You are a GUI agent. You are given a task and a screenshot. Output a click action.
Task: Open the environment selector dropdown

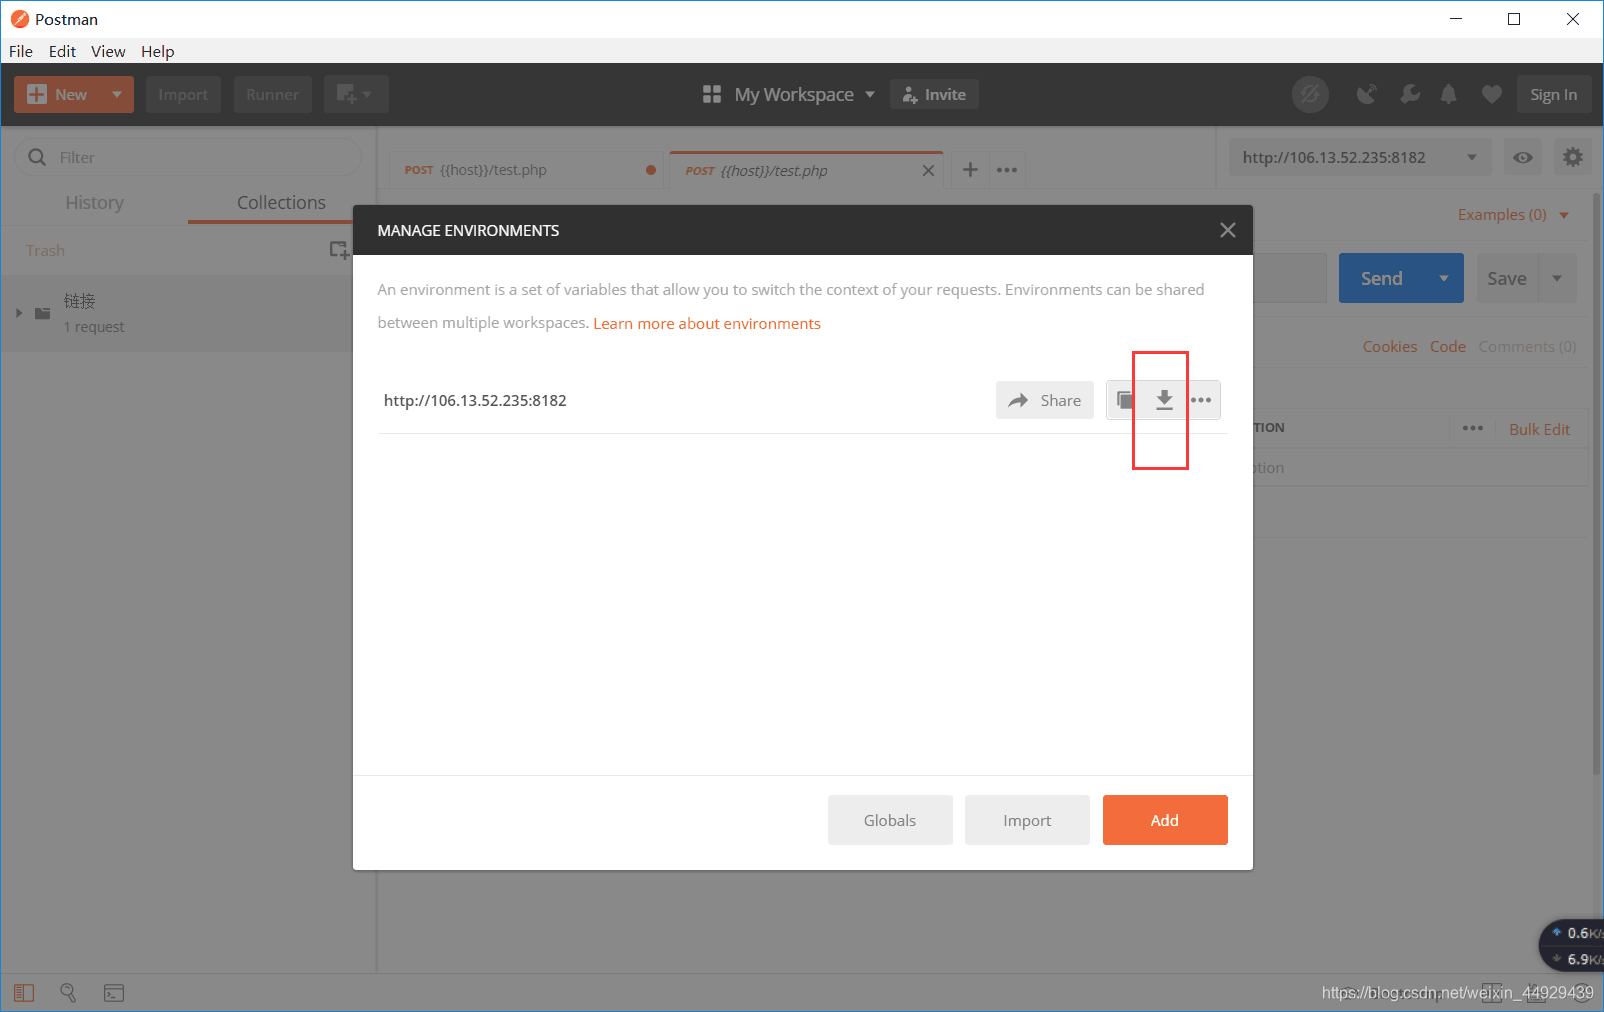click(1360, 157)
